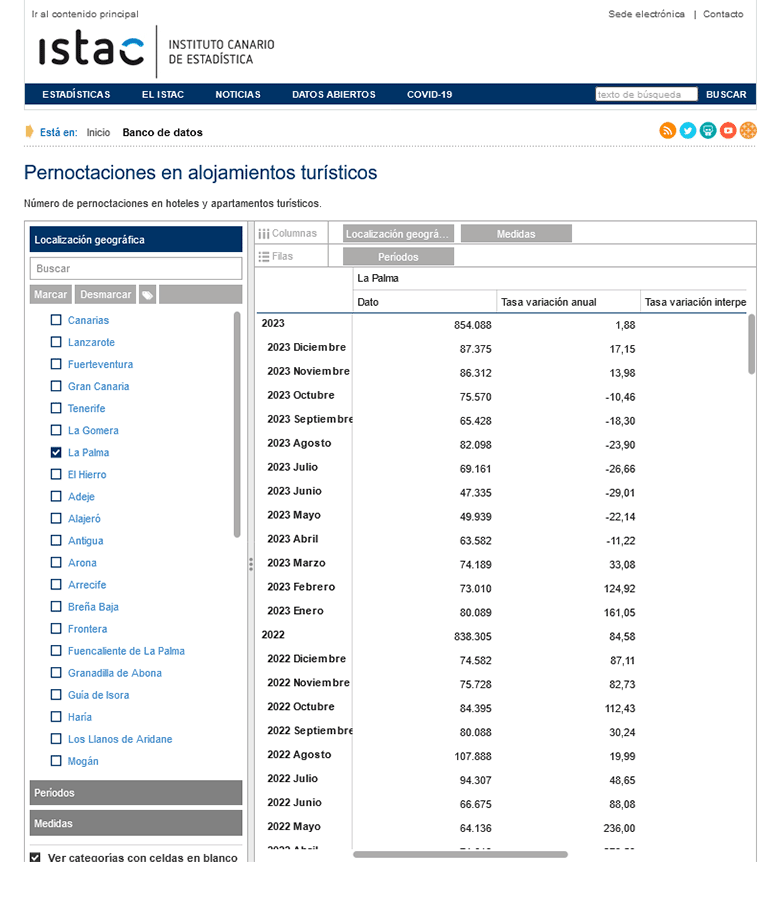Open the YouTube channel icon
Viewport: 779px width, 900px height.
[728, 131]
